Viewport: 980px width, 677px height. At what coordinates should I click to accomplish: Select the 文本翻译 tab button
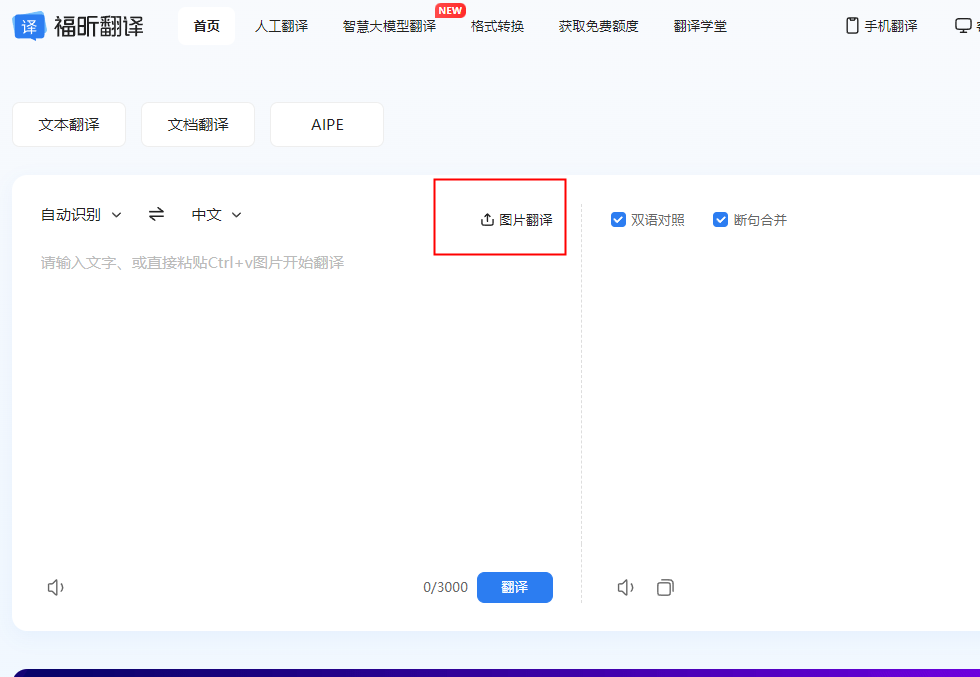pos(69,124)
